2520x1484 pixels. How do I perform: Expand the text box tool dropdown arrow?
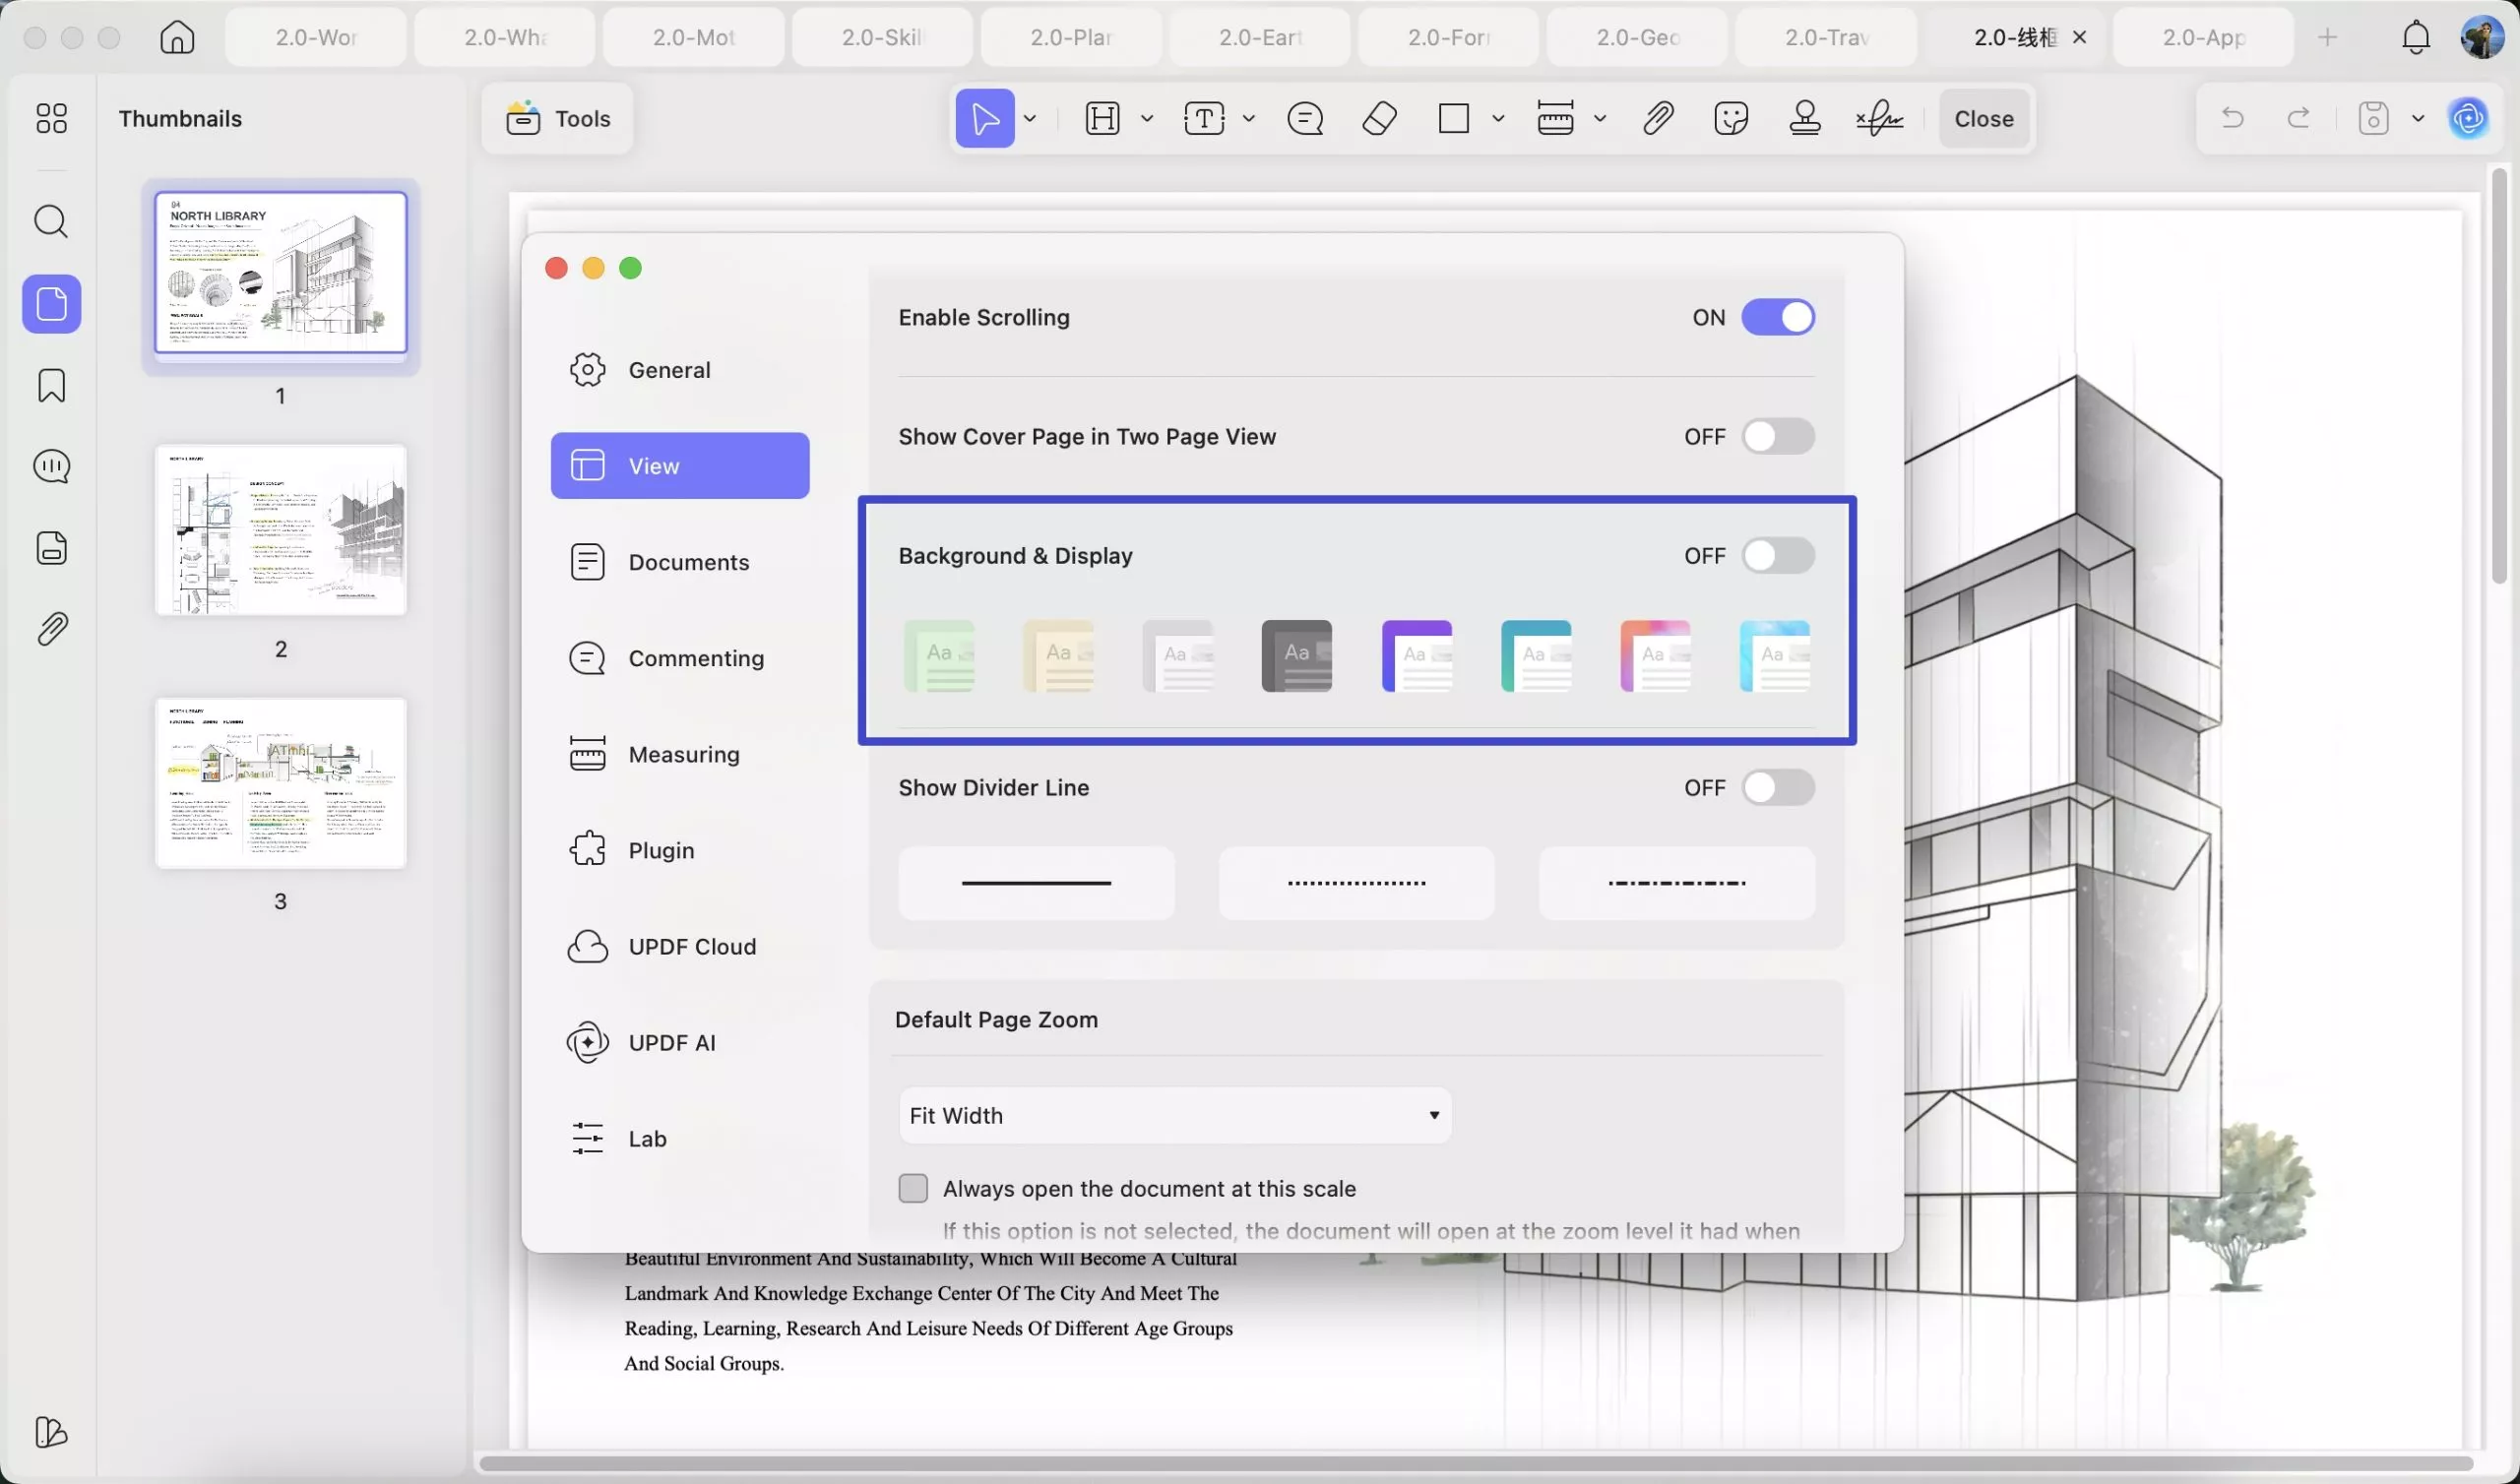(x=1249, y=118)
